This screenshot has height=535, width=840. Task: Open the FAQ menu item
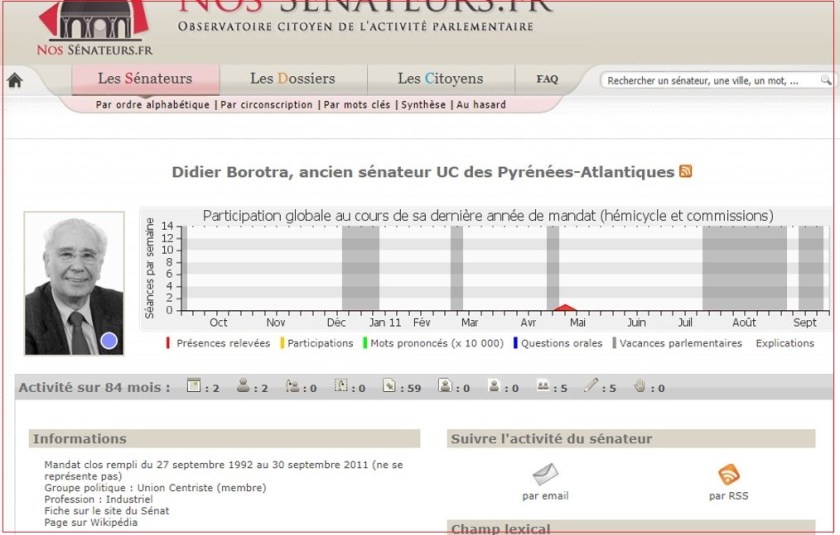pos(547,79)
